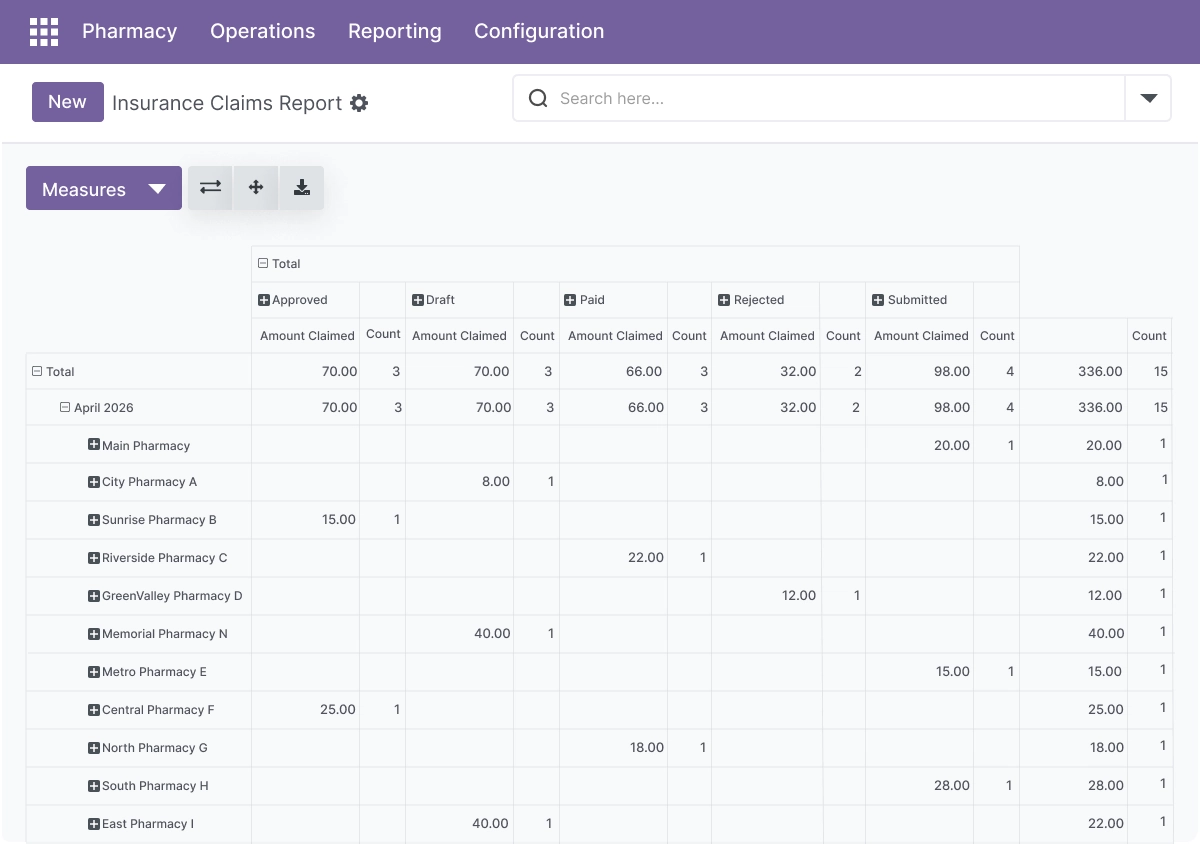Expand the Approved column header
Image resolution: width=1200 pixels, height=844 pixels.
[293, 300]
